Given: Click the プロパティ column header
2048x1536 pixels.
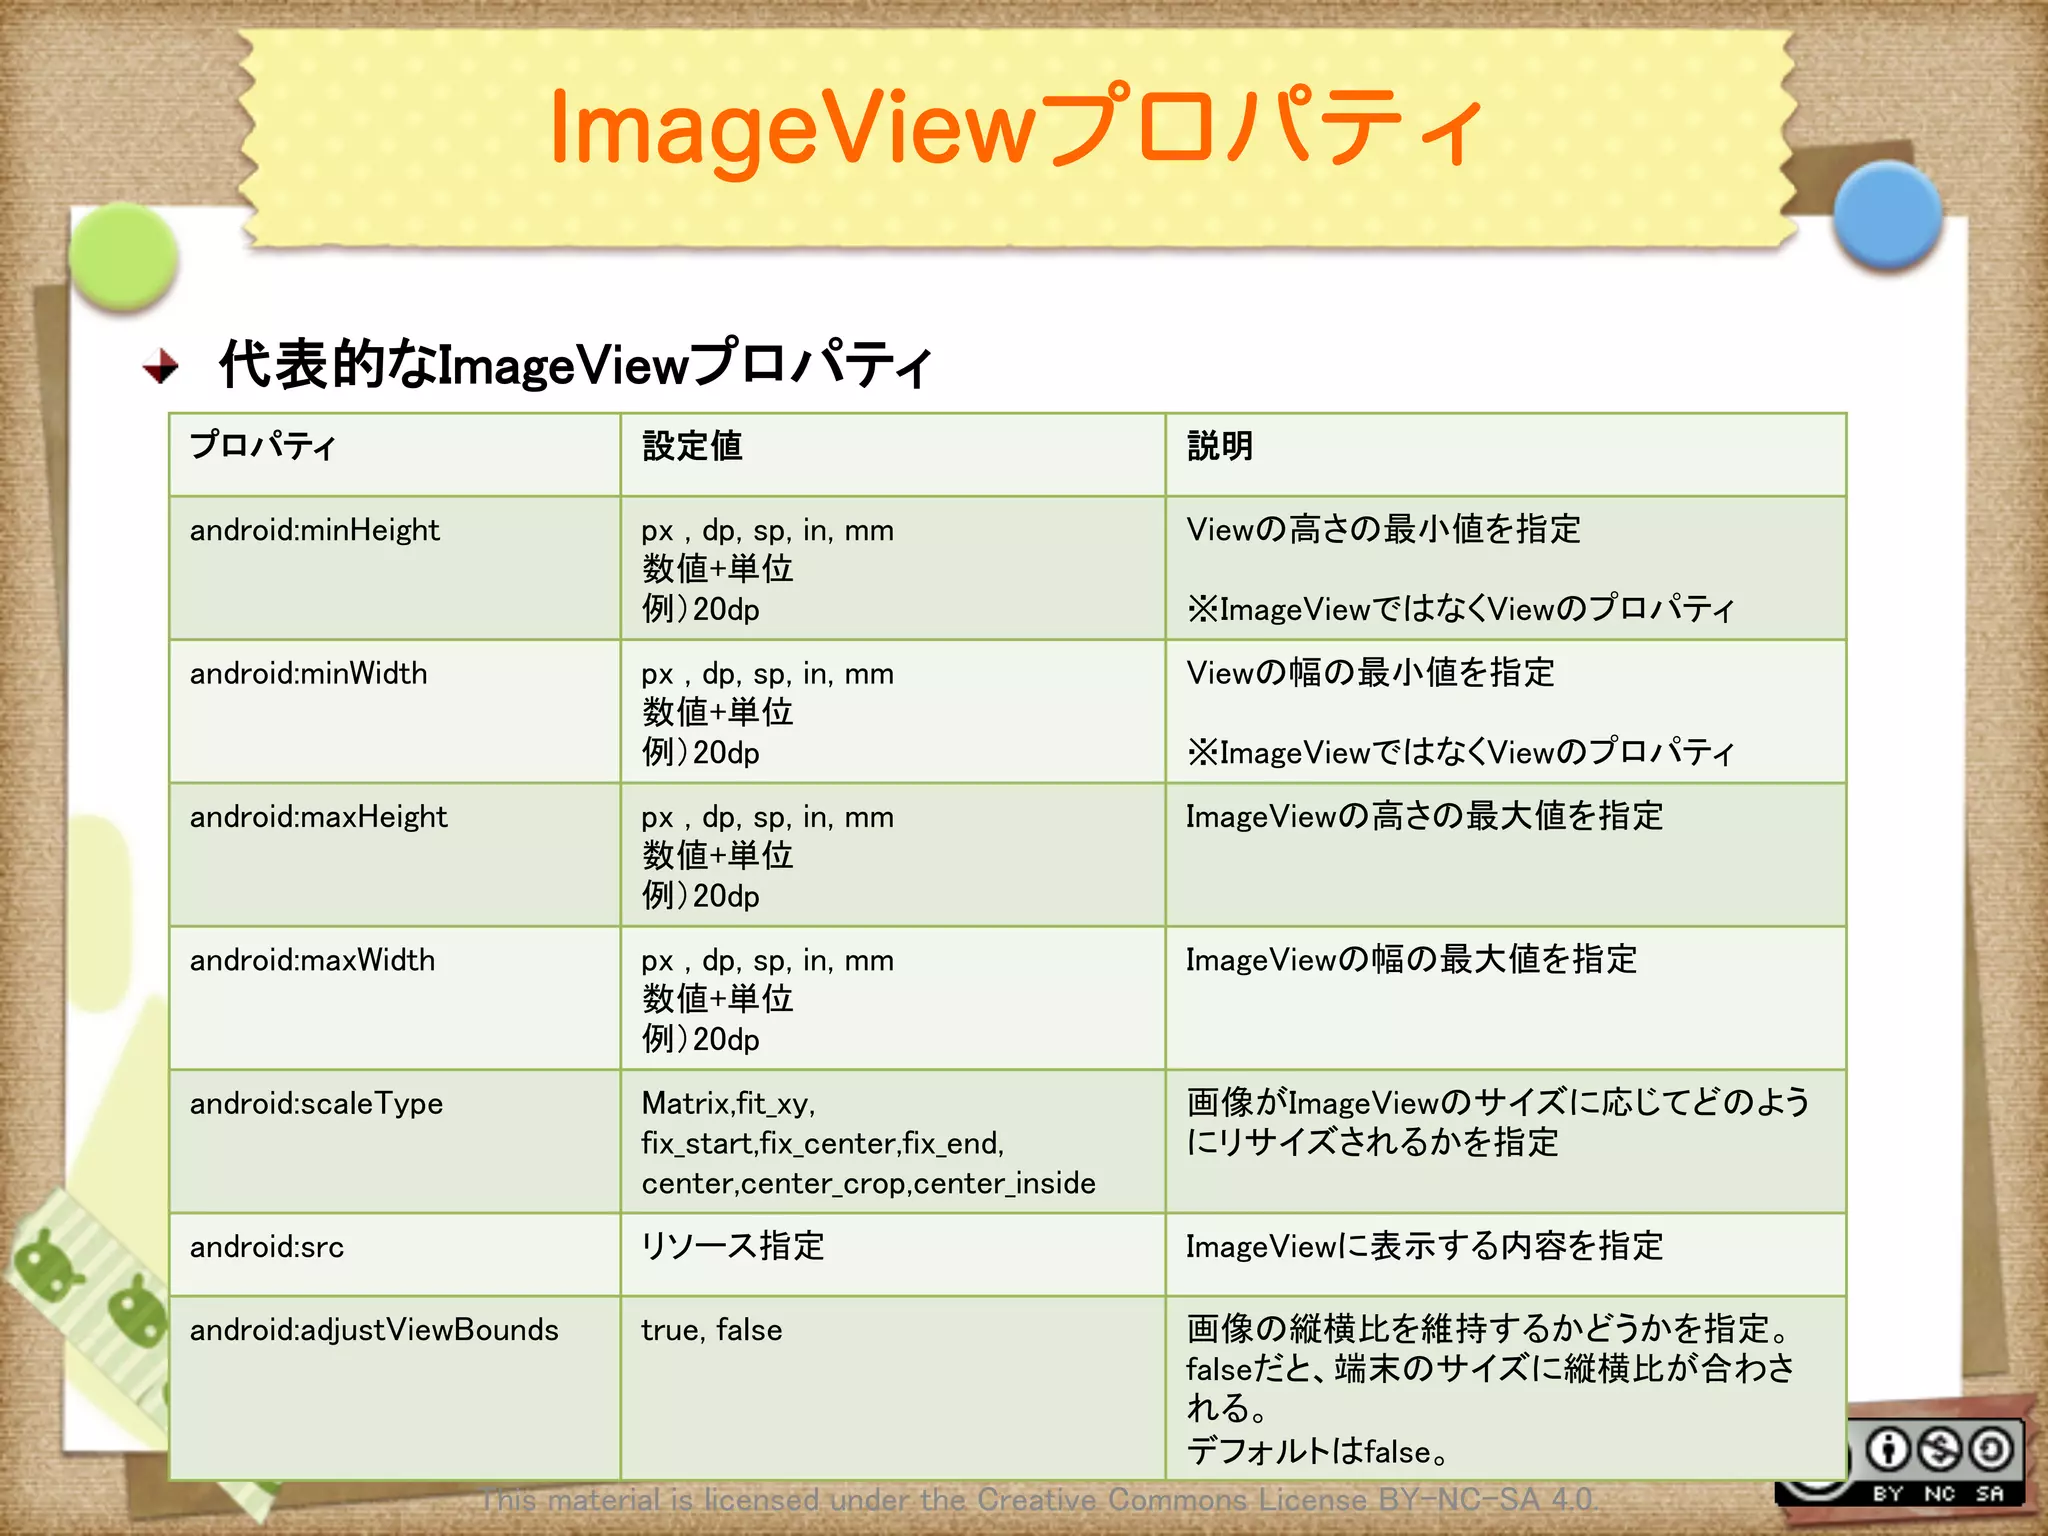Looking at the screenshot, I should tap(395, 455).
